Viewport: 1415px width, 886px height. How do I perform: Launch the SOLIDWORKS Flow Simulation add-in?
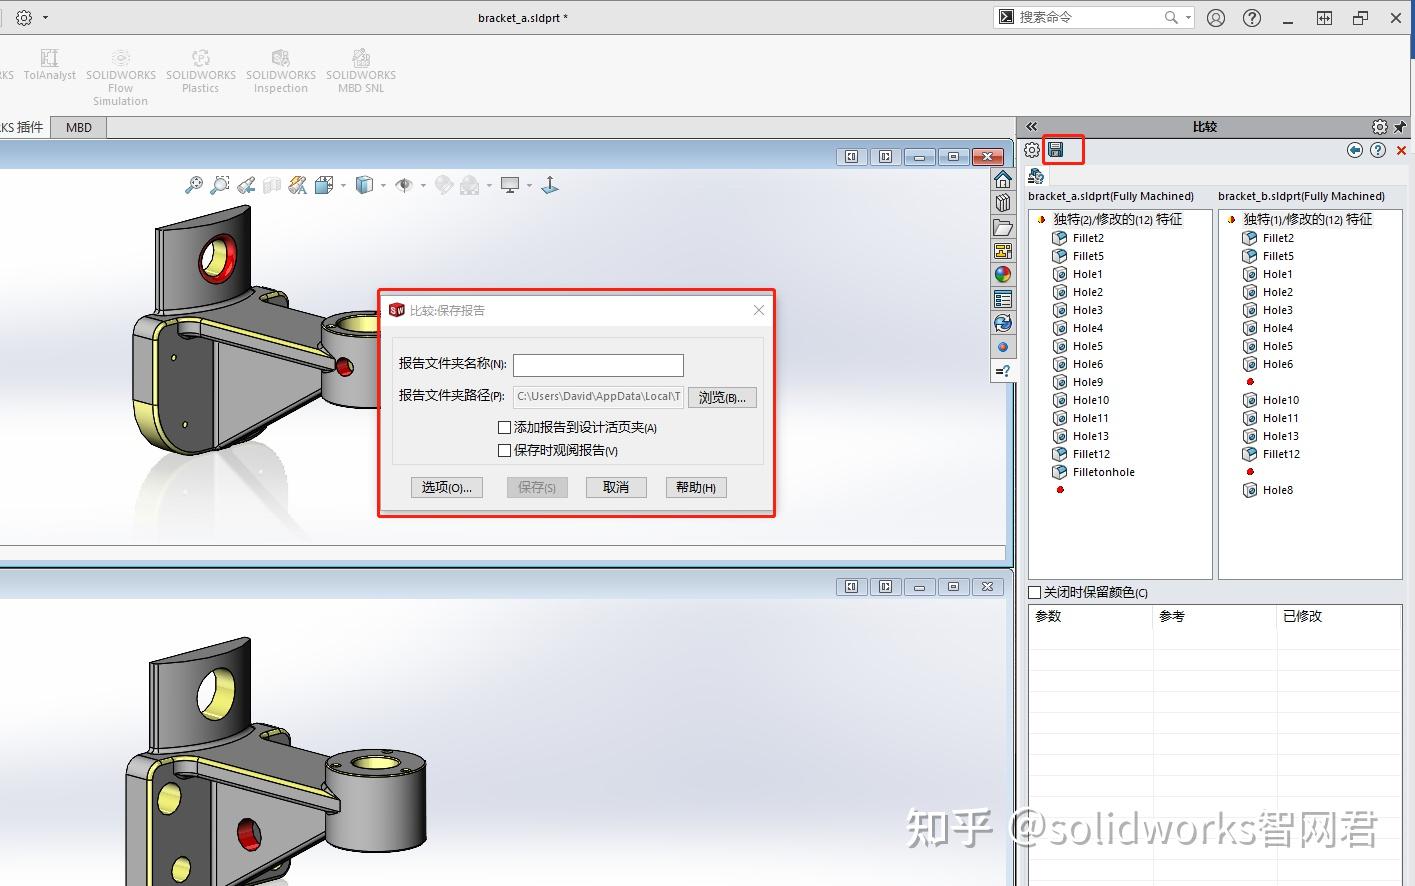pyautogui.click(x=120, y=70)
